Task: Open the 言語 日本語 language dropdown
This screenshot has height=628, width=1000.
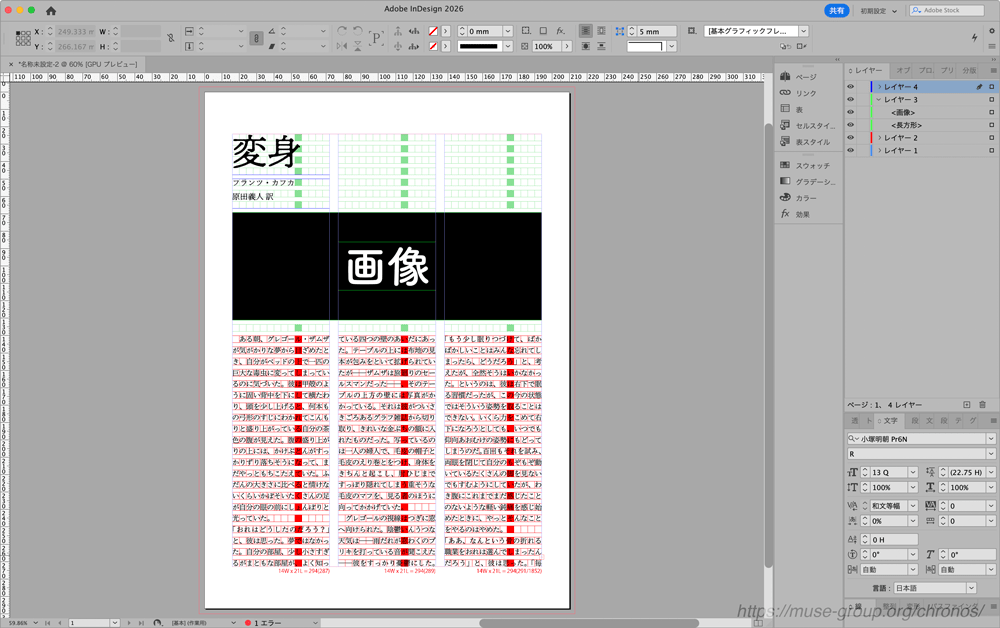Action: (x=971, y=588)
